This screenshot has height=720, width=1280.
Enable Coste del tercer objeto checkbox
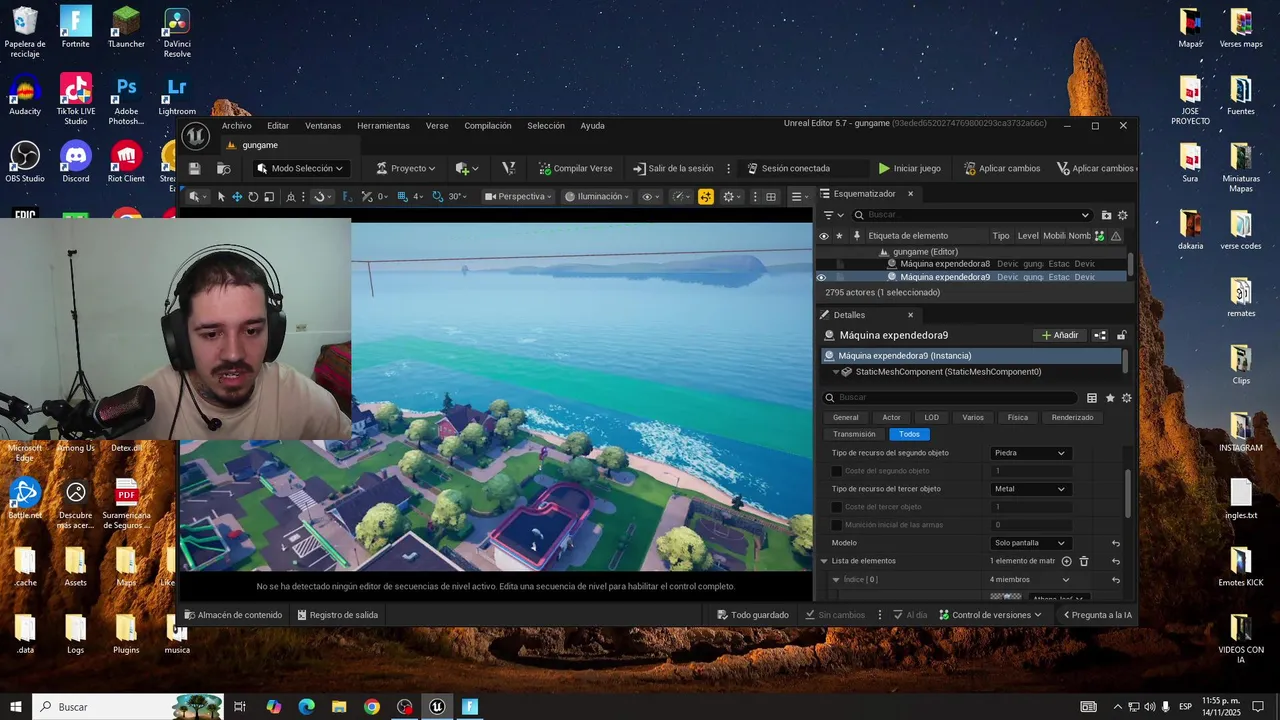837,507
